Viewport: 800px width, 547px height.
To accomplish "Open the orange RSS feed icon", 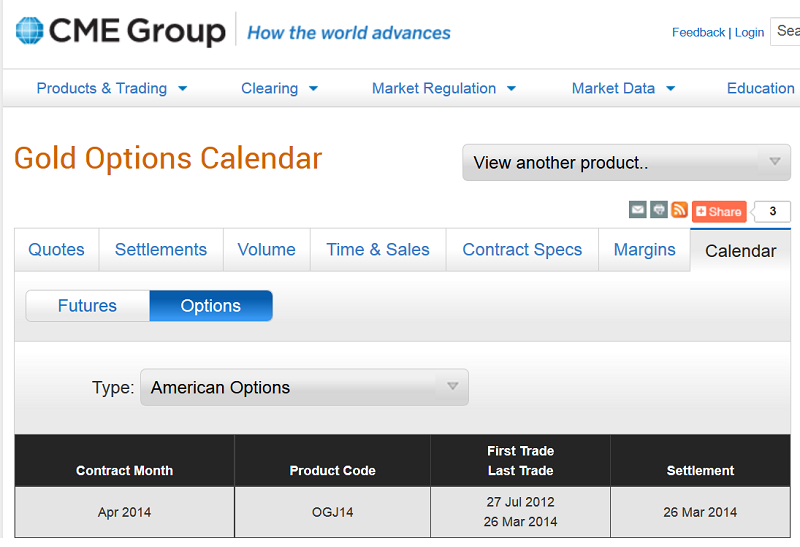I will [x=679, y=210].
